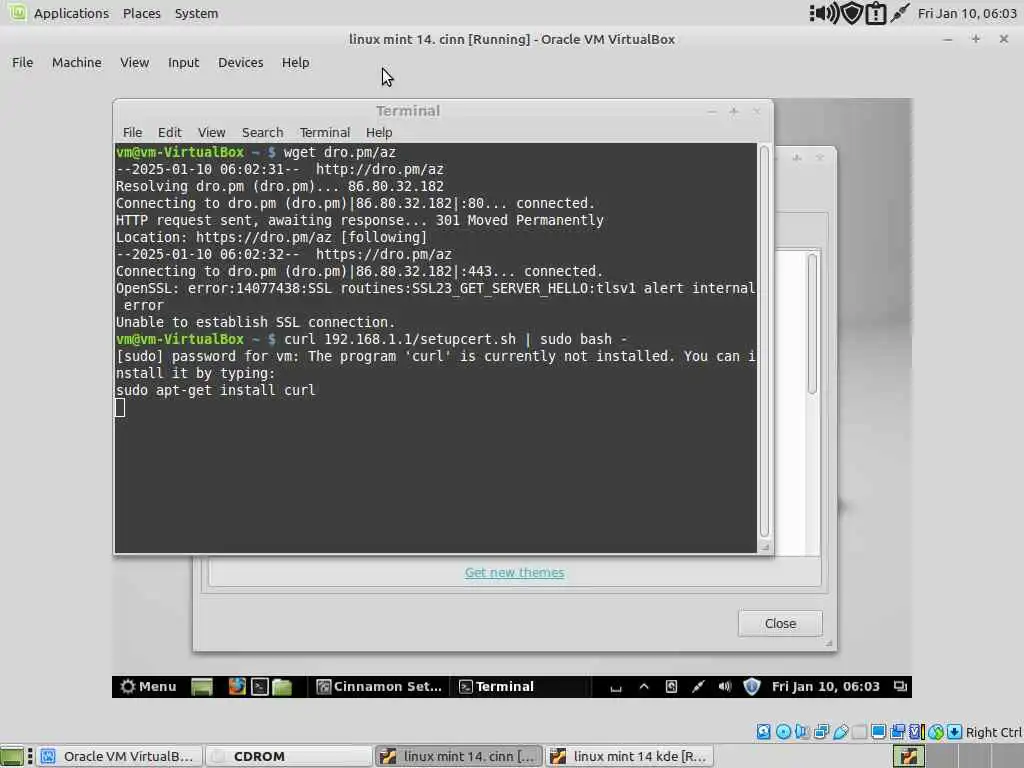The height and width of the screenshot is (768, 1024).
Task: Click VirtualBox network status icon
Action: pyautogui.click(x=821, y=732)
